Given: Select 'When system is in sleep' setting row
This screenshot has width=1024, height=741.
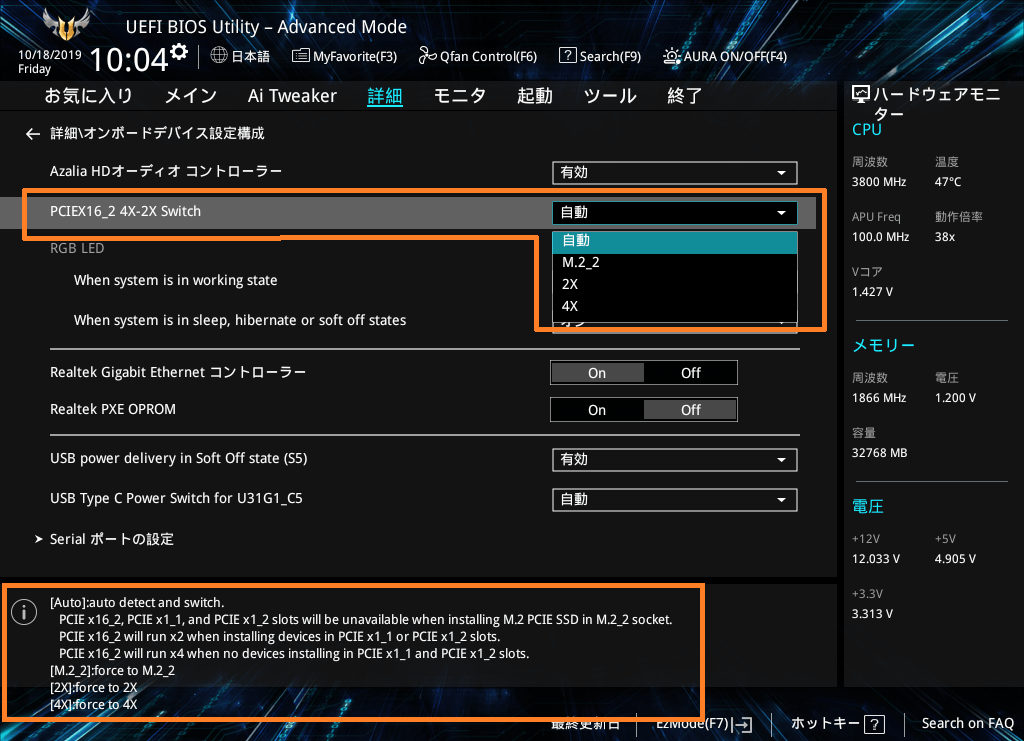Looking at the screenshot, I should [240, 321].
